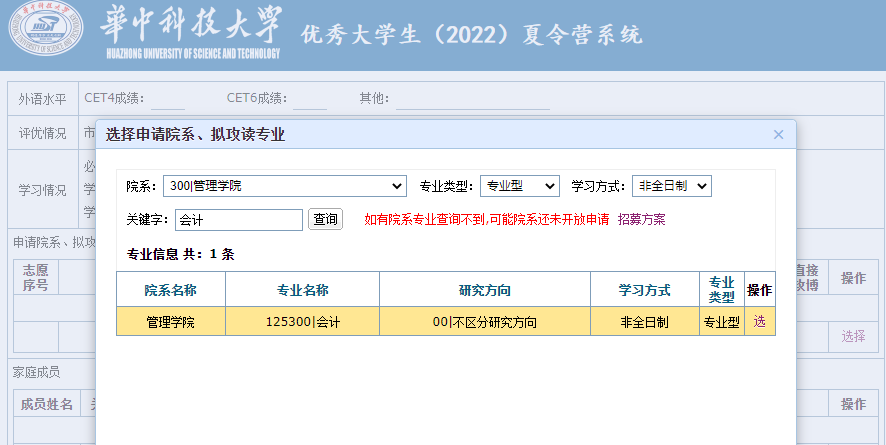Open the 院系 dropdown showing 管理学院
Viewport: 886px width, 445px height.
coord(285,186)
